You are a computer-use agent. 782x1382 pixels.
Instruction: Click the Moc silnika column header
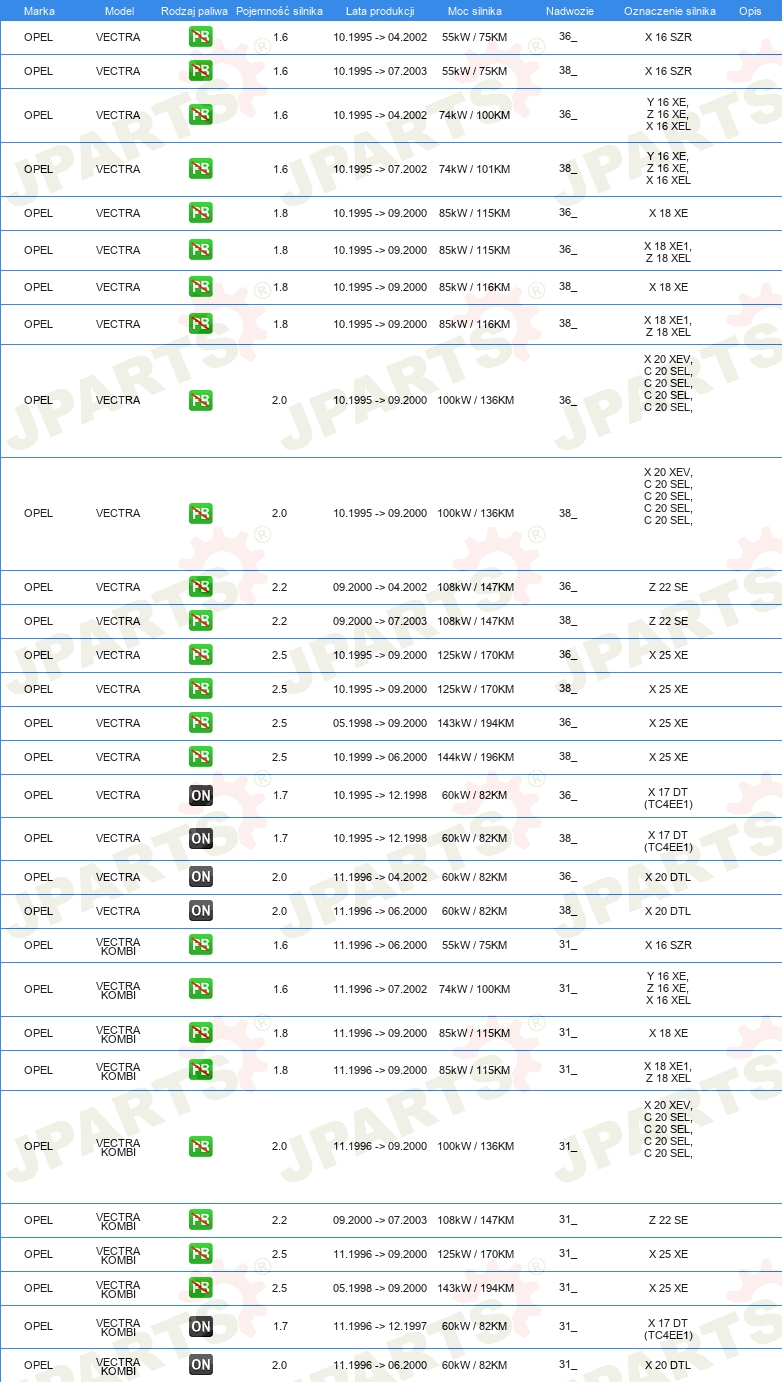pyautogui.click(x=475, y=11)
